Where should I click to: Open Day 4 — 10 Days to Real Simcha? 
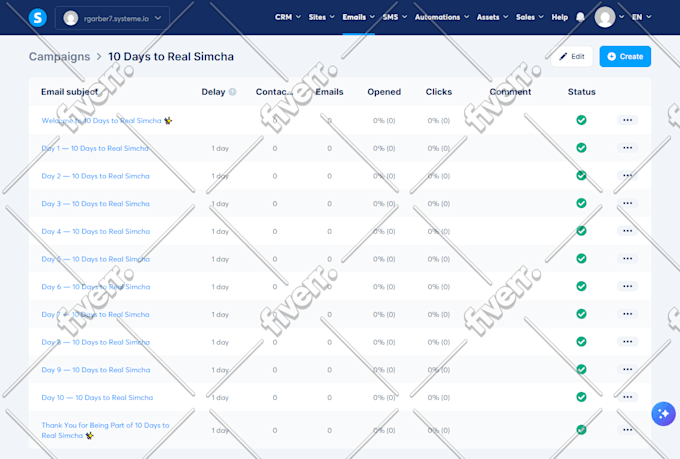pos(95,232)
